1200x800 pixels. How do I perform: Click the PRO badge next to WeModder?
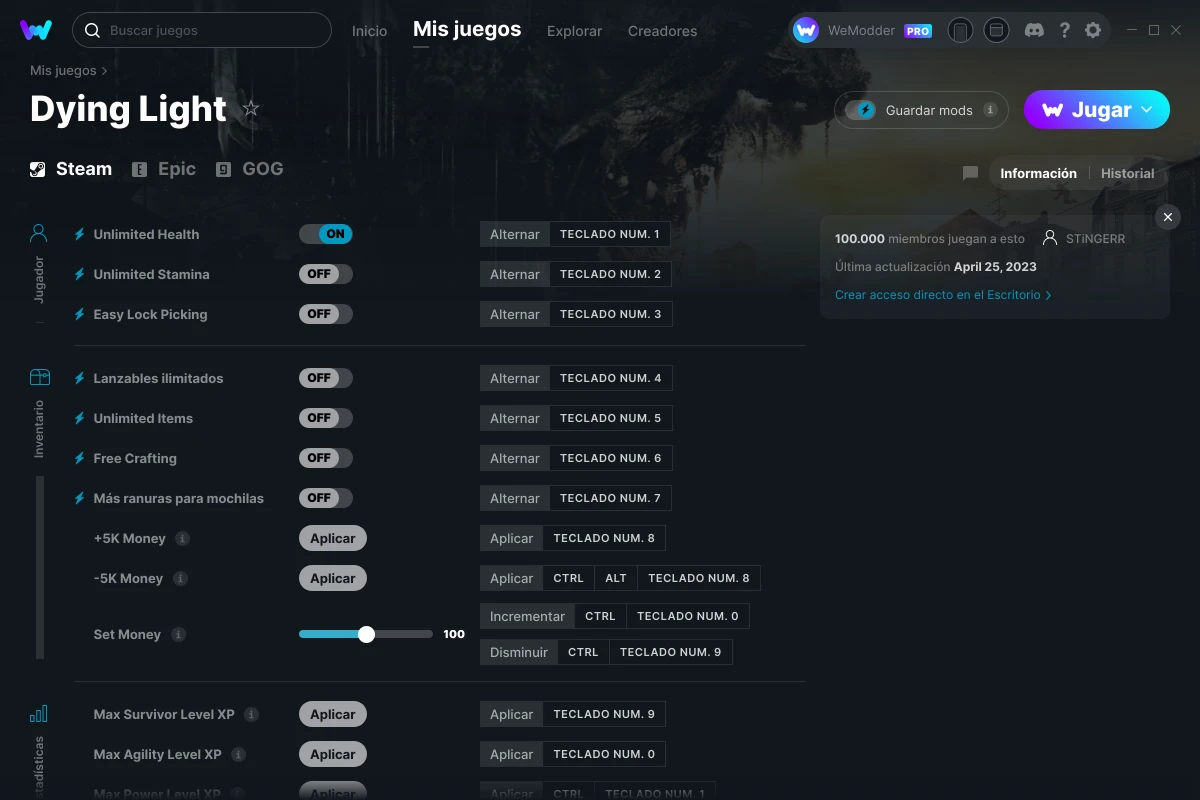(918, 31)
